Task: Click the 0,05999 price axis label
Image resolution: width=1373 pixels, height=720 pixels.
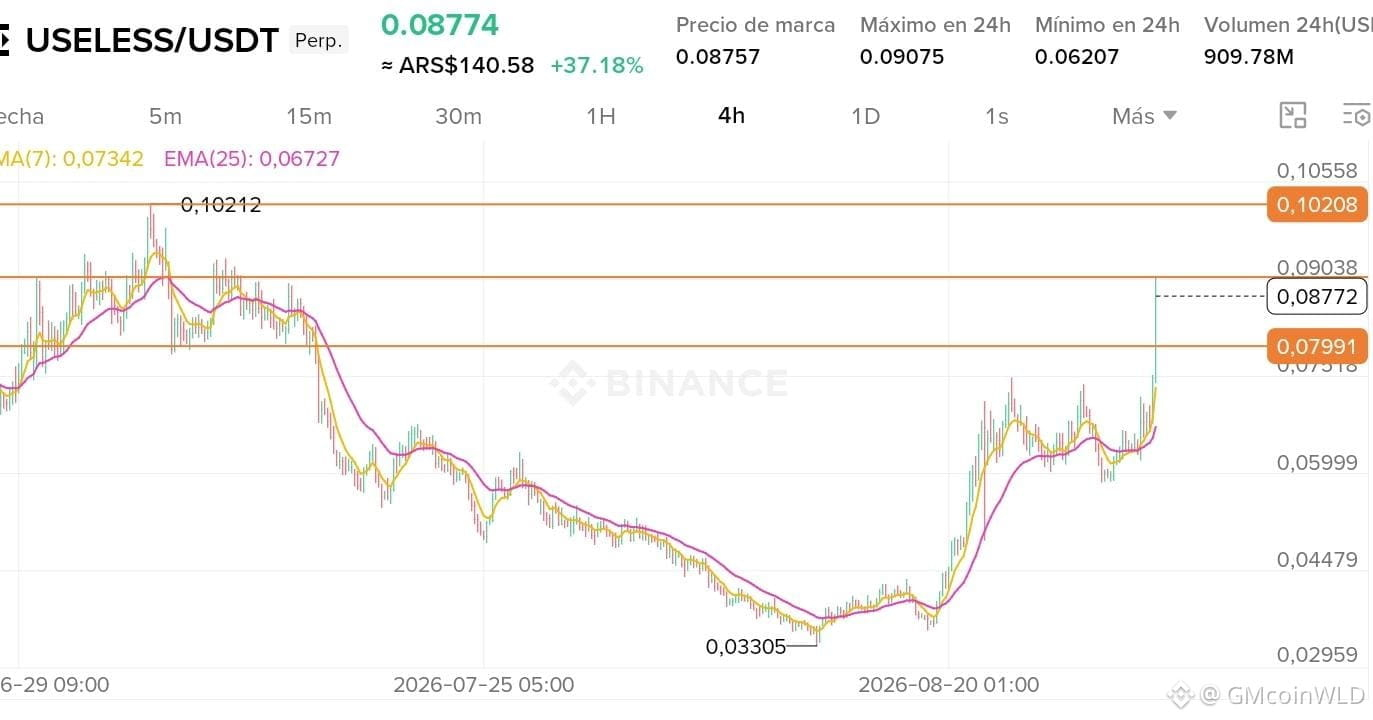Action: 1317,462
